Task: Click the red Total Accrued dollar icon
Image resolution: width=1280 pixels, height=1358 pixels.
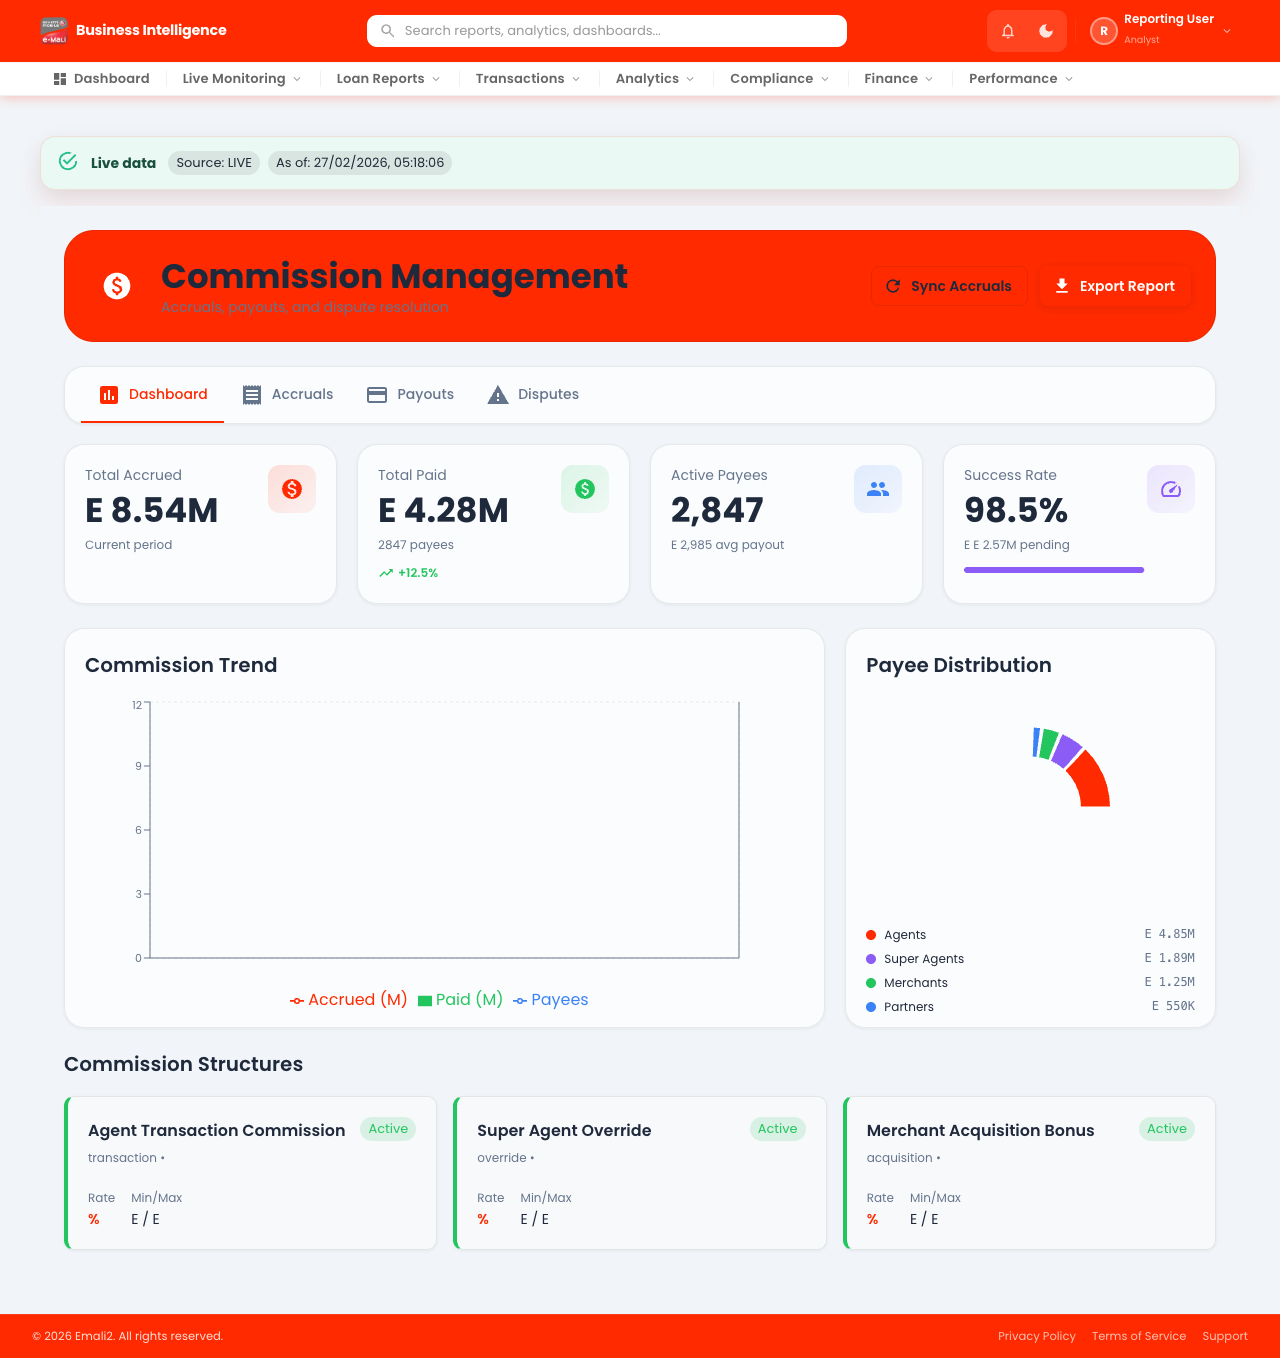Action: pos(292,489)
